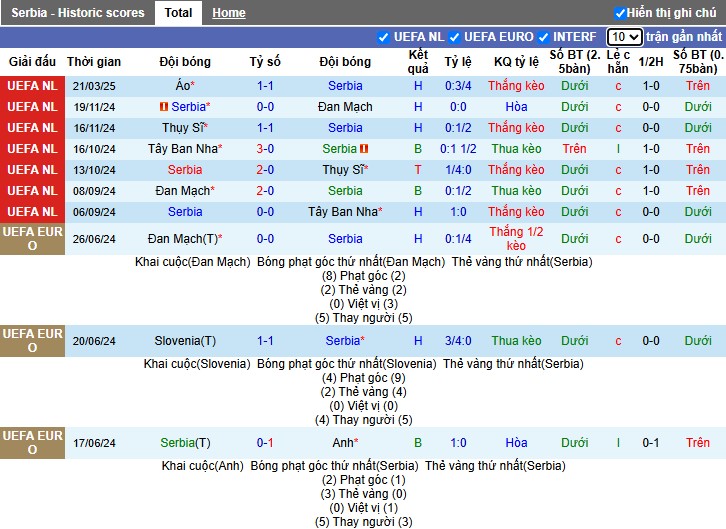Open the 10 recent matches dropdown
This screenshot has width=726, height=529.
click(625, 37)
